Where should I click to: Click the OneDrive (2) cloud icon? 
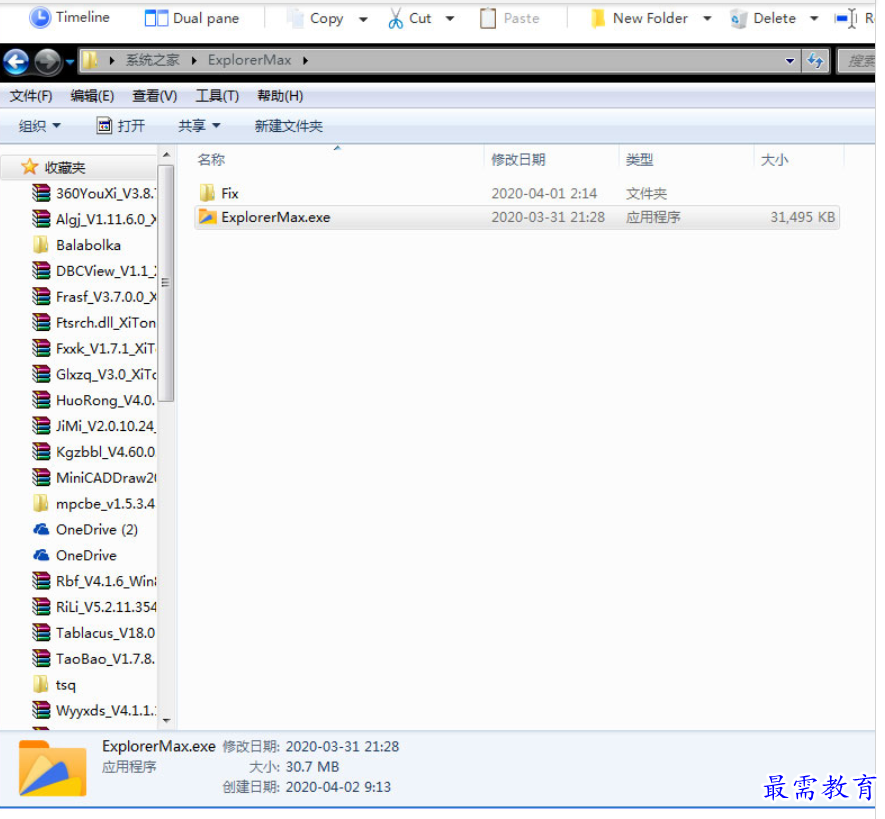[x=41, y=529]
